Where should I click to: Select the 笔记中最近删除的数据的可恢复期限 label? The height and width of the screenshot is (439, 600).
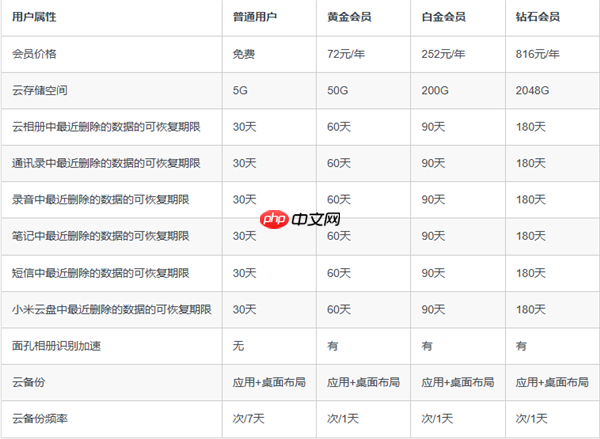tap(101, 236)
